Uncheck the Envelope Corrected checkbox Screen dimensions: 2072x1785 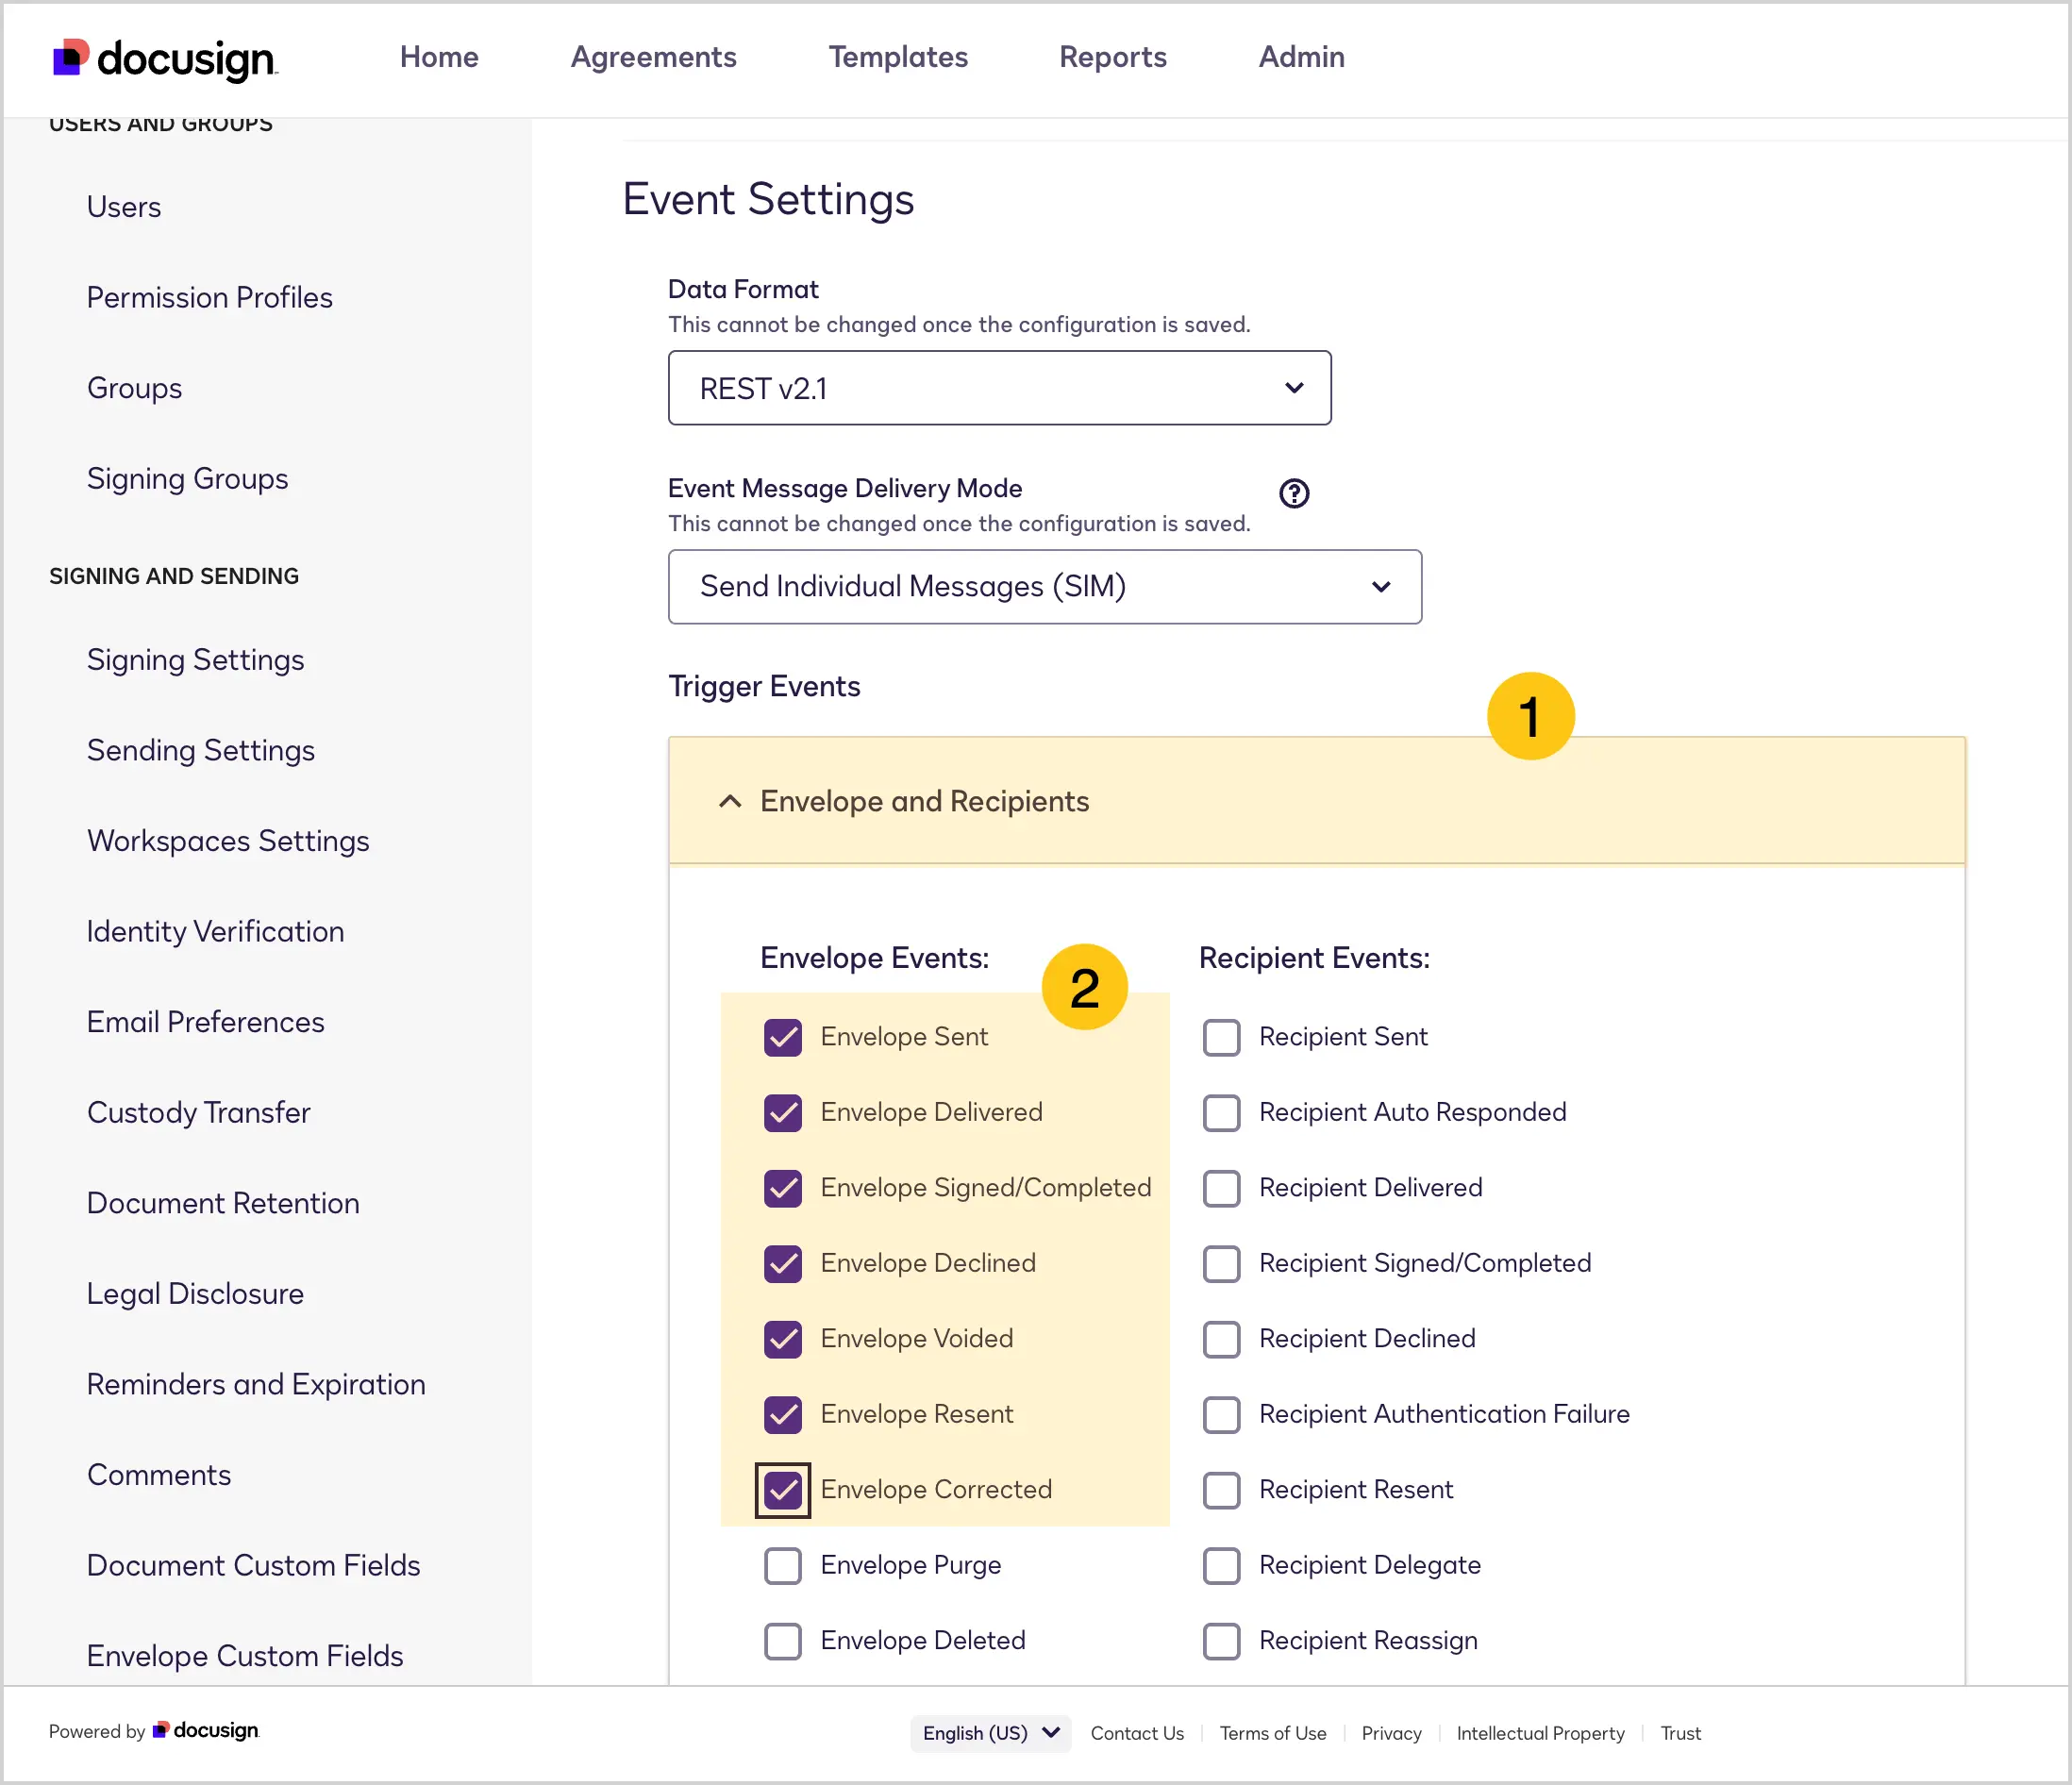click(783, 1490)
